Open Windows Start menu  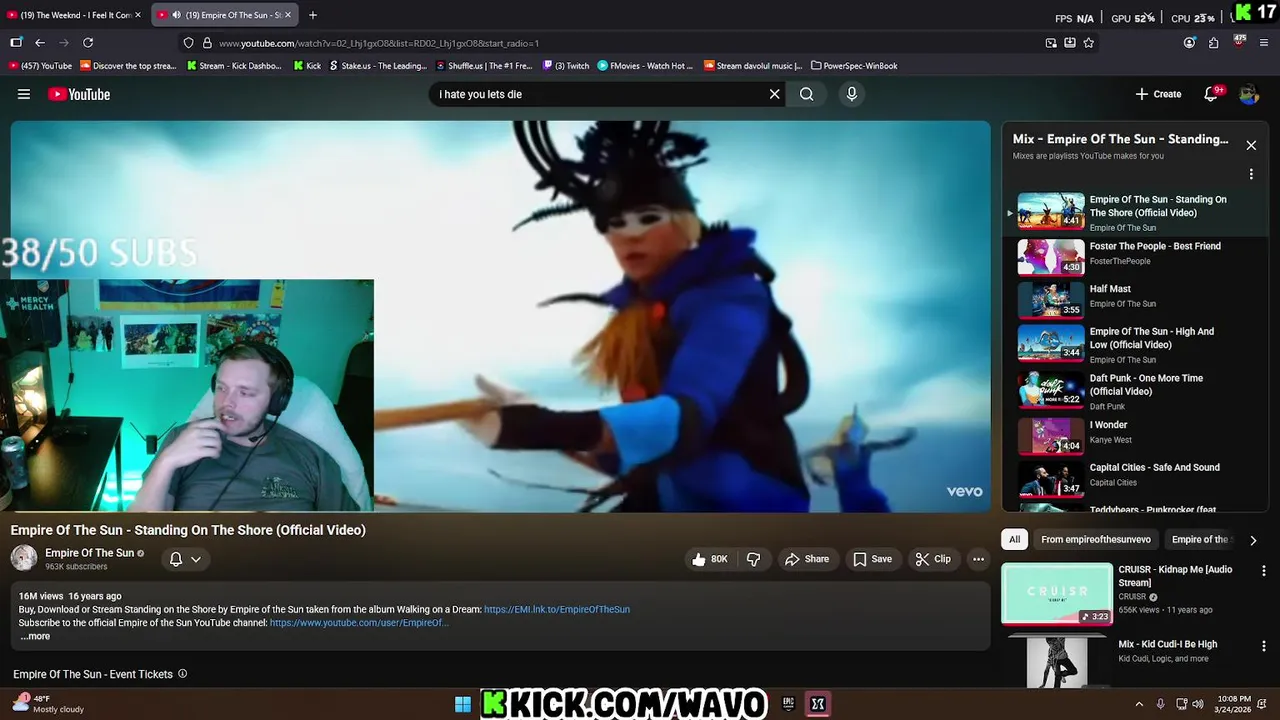(x=463, y=704)
